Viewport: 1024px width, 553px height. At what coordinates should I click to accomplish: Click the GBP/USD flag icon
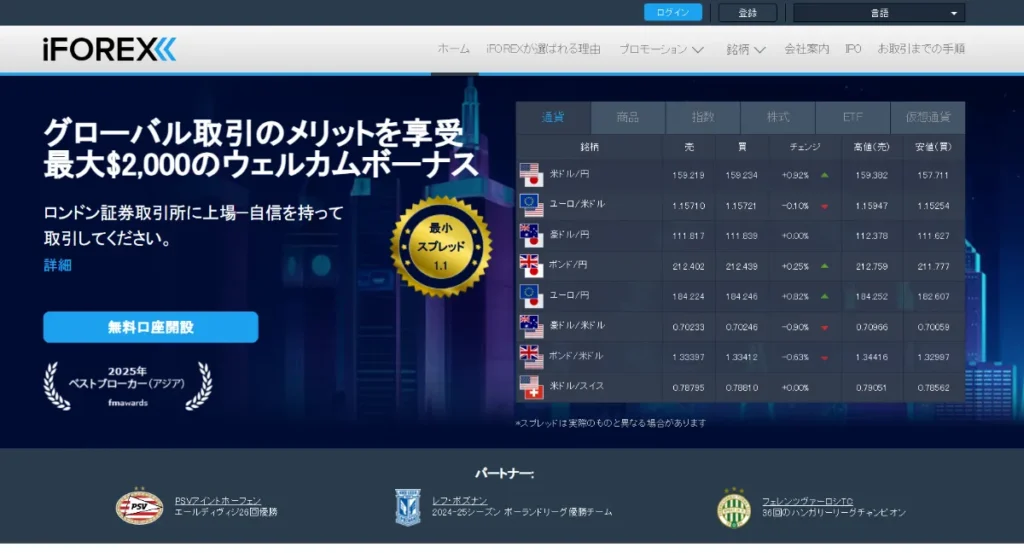[531, 357]
